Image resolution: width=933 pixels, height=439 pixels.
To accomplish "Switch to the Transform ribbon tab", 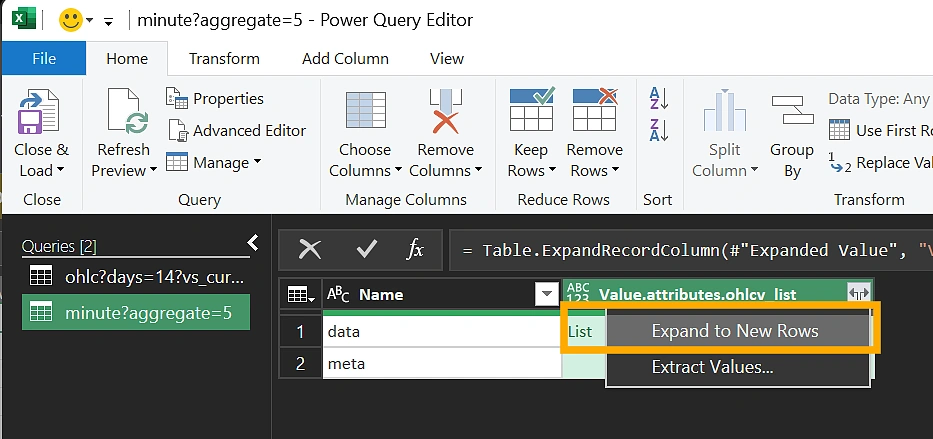I will point(224,59).
